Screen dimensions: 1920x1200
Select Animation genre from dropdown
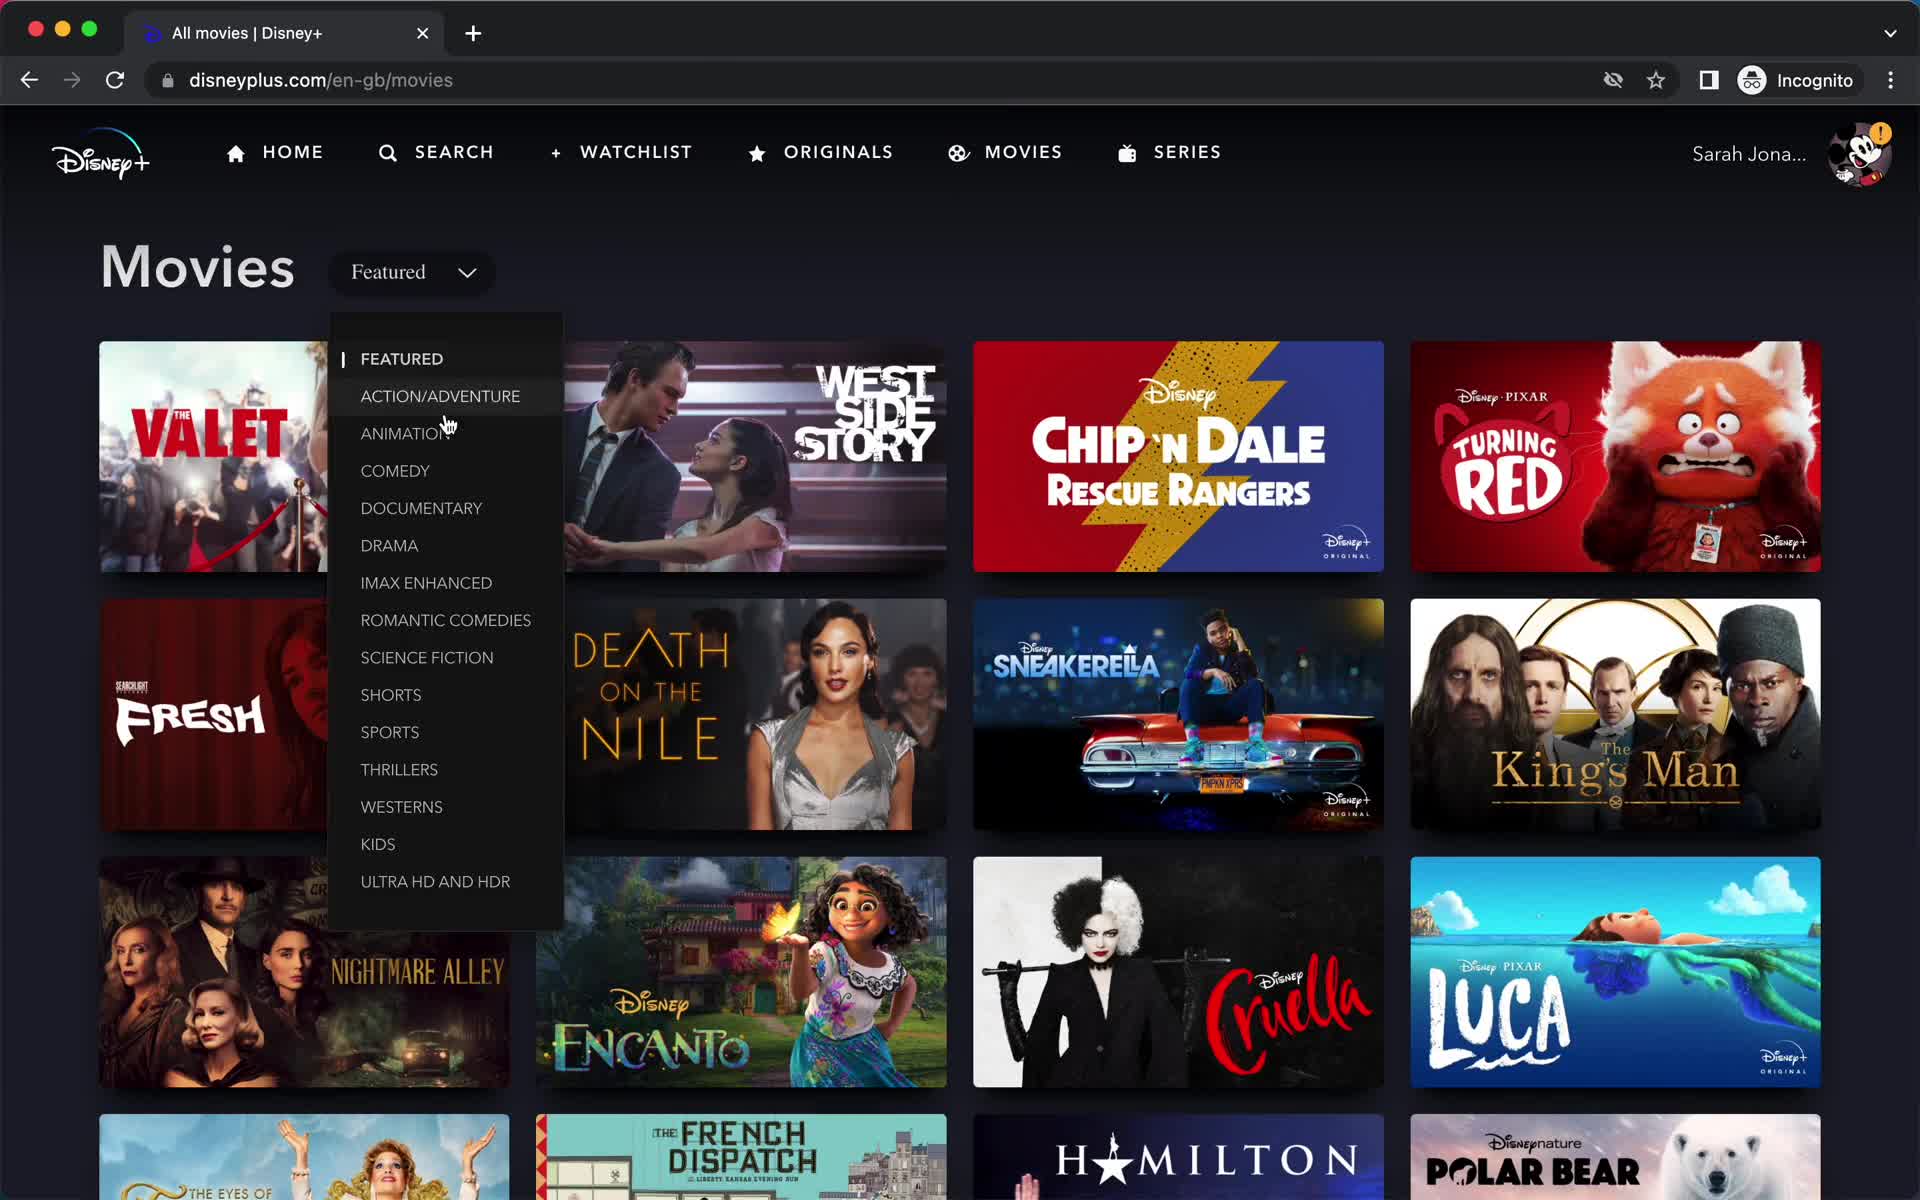pos(404,433)
